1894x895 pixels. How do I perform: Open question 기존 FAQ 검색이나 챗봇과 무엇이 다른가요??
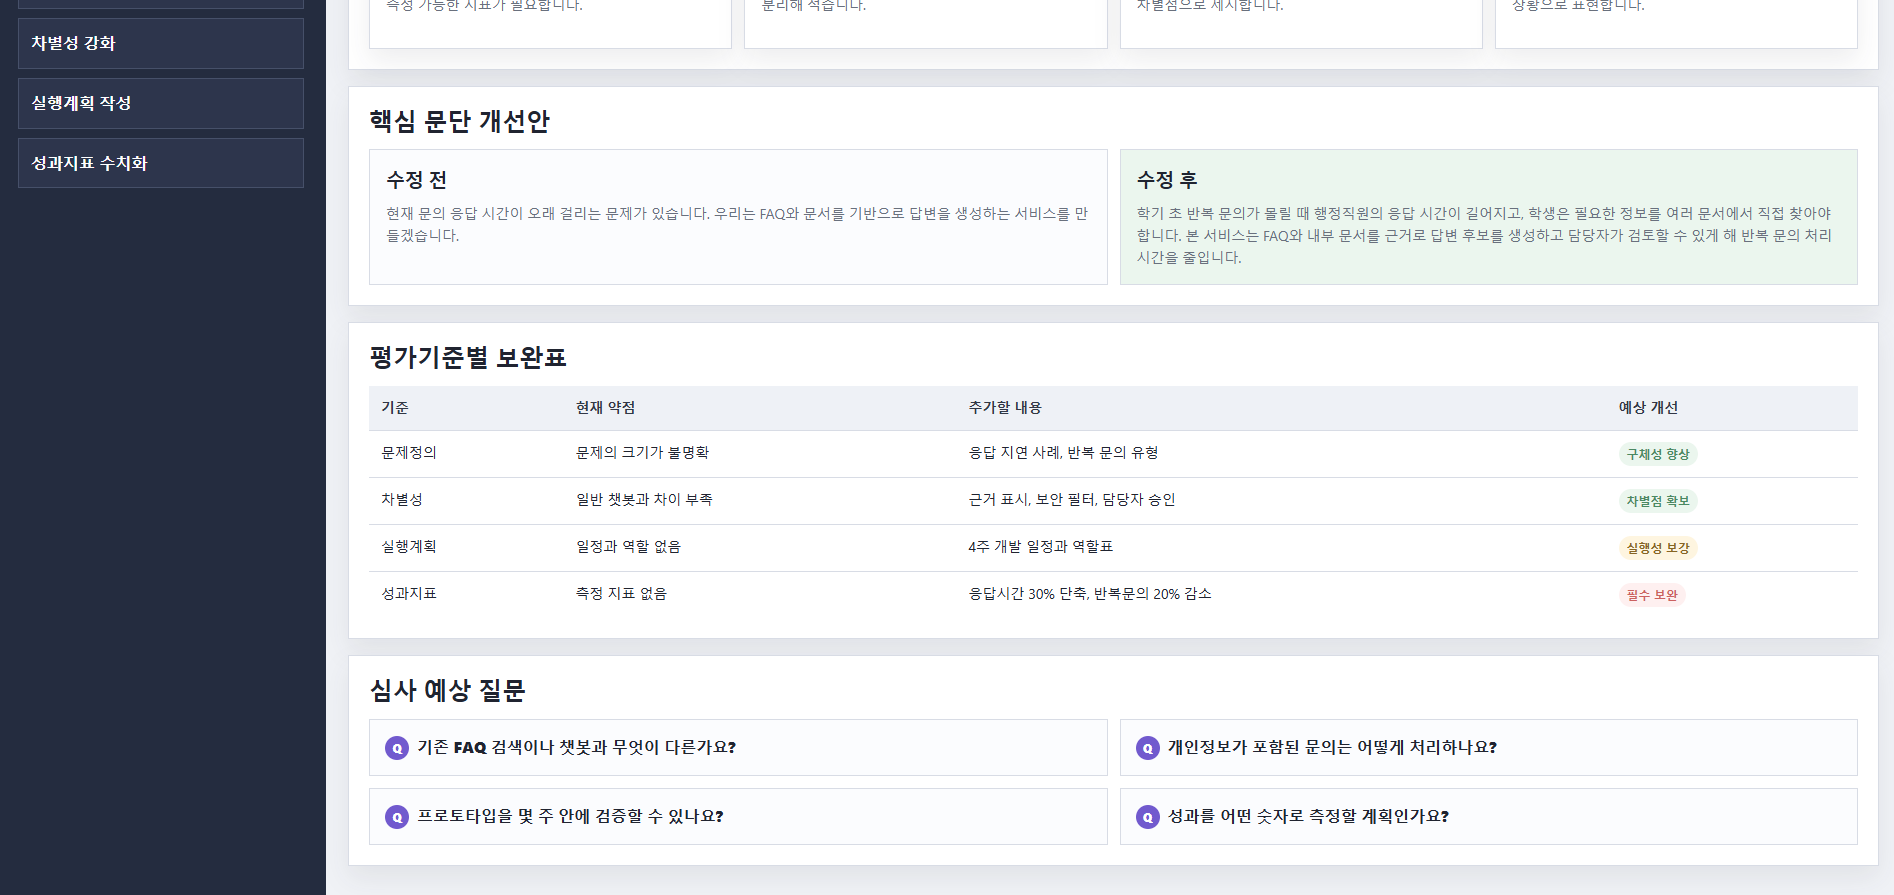coord(738,748)
